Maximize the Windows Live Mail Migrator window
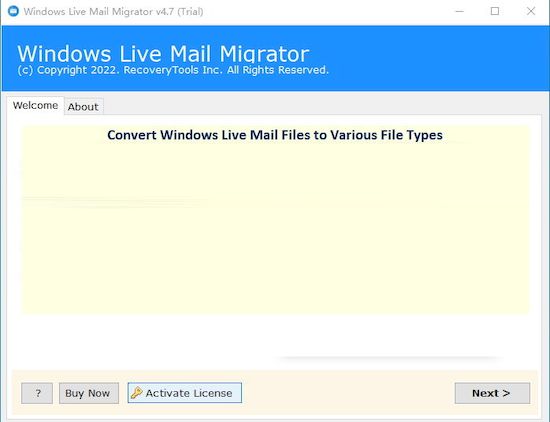 click(495, 11)
